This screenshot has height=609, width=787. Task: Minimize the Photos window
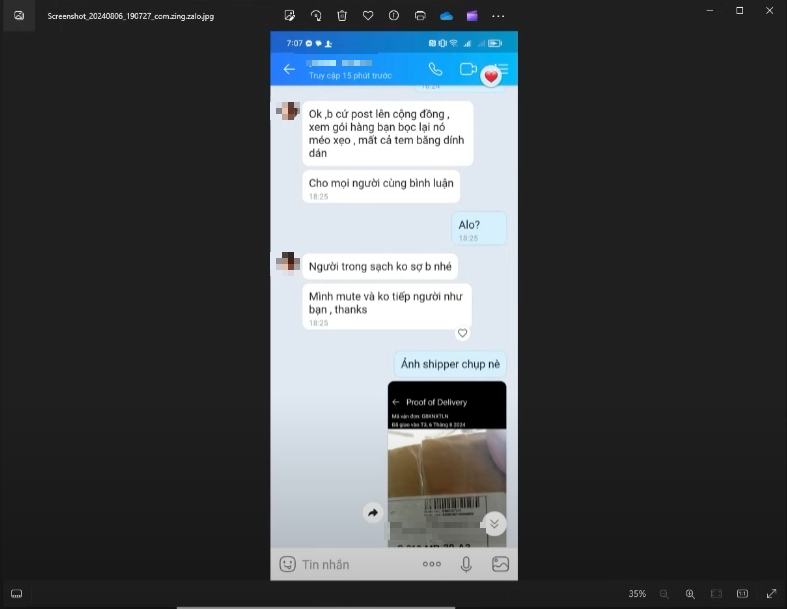[x=705, y=10]
